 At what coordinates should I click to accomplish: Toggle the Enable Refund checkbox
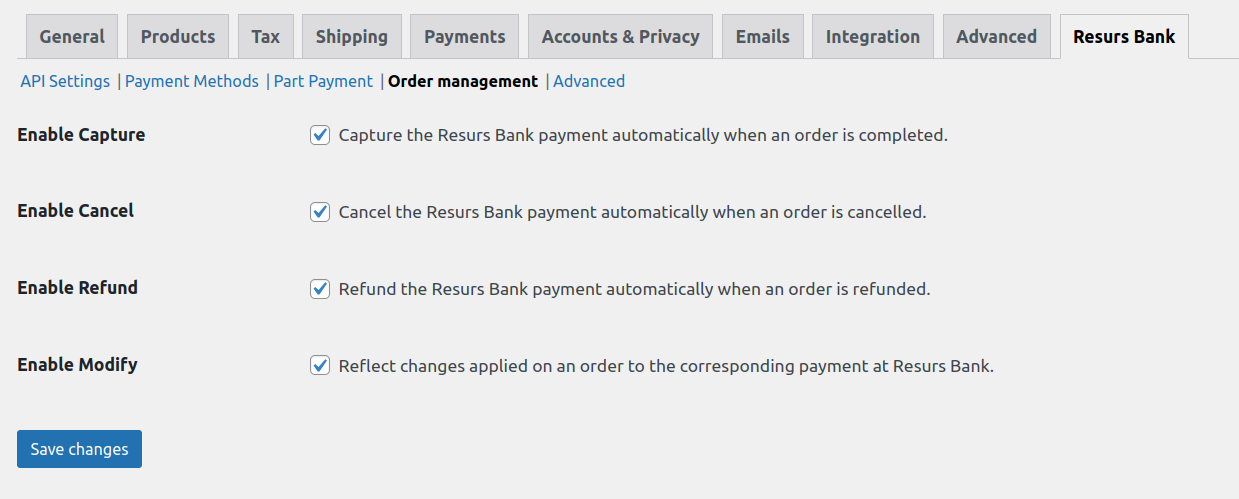pos(320,289)
